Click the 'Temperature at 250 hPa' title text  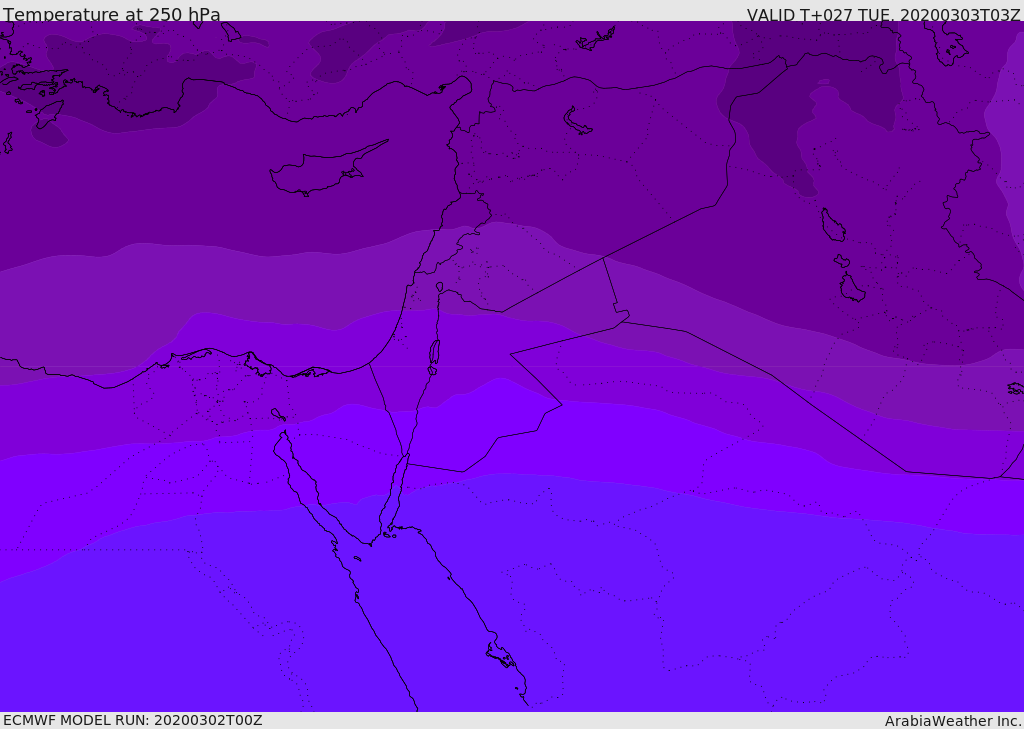(x=112, y=14)
